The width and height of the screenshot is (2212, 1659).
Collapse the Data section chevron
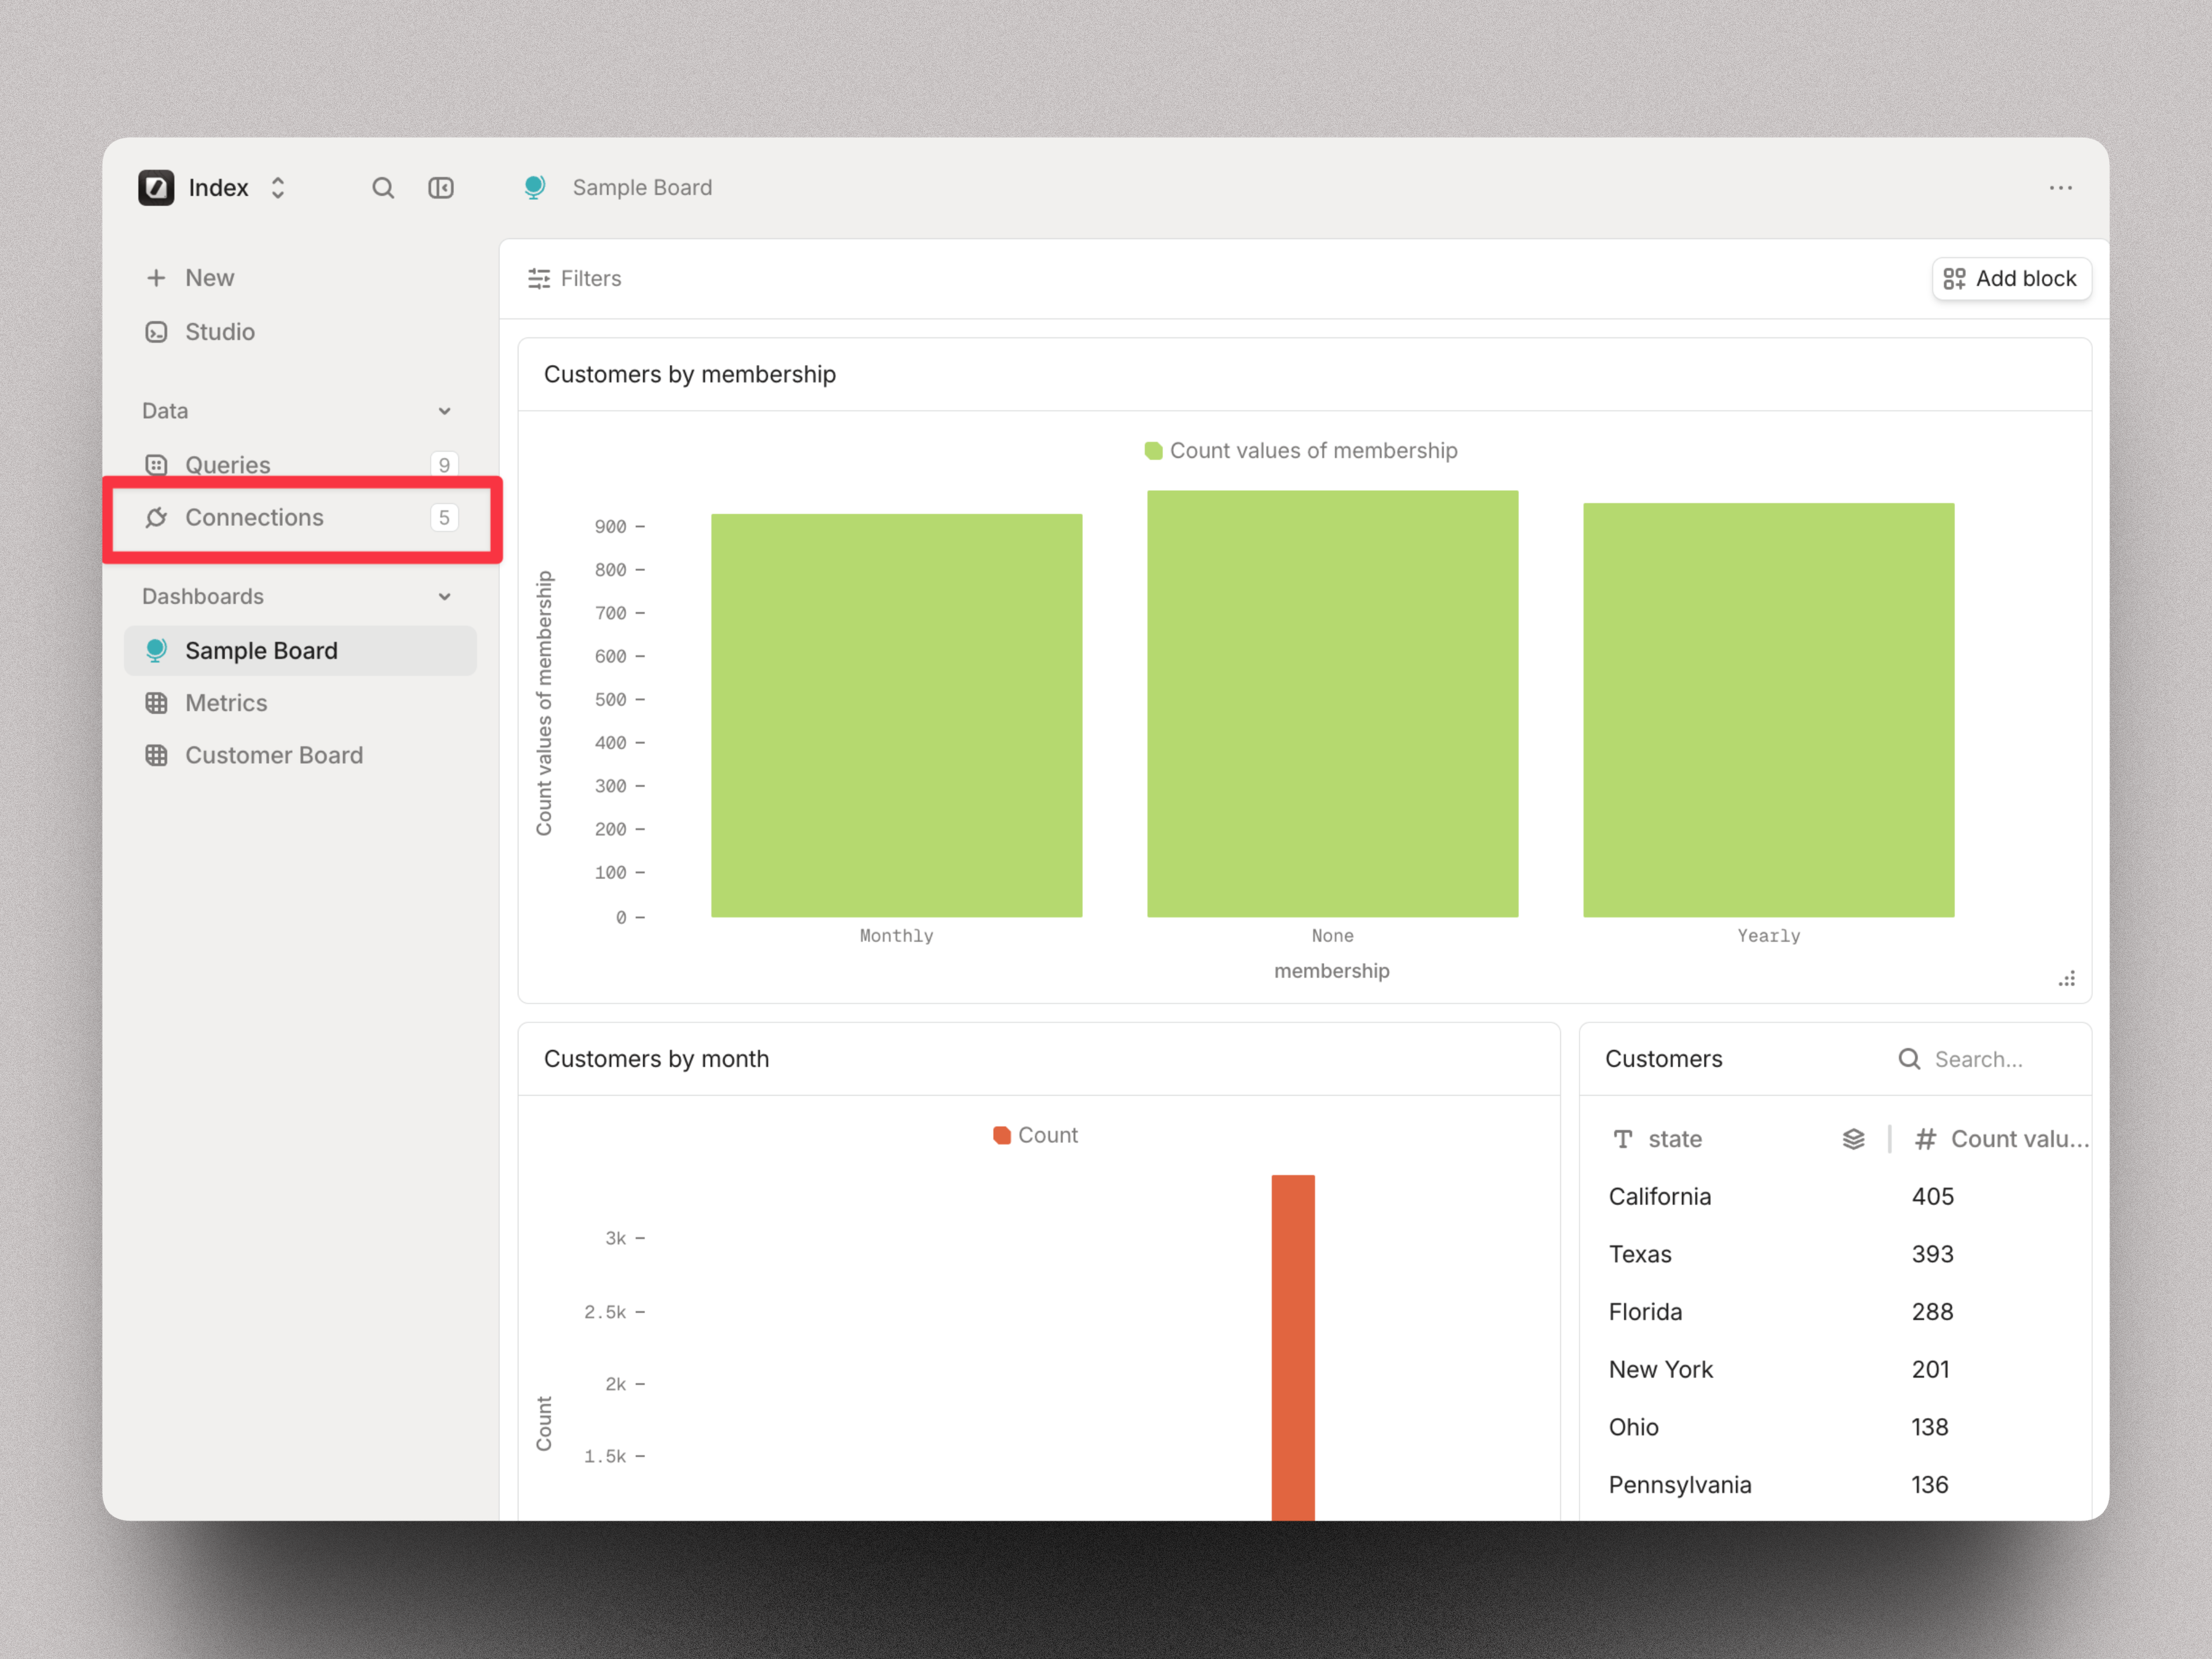click(444, 411)
